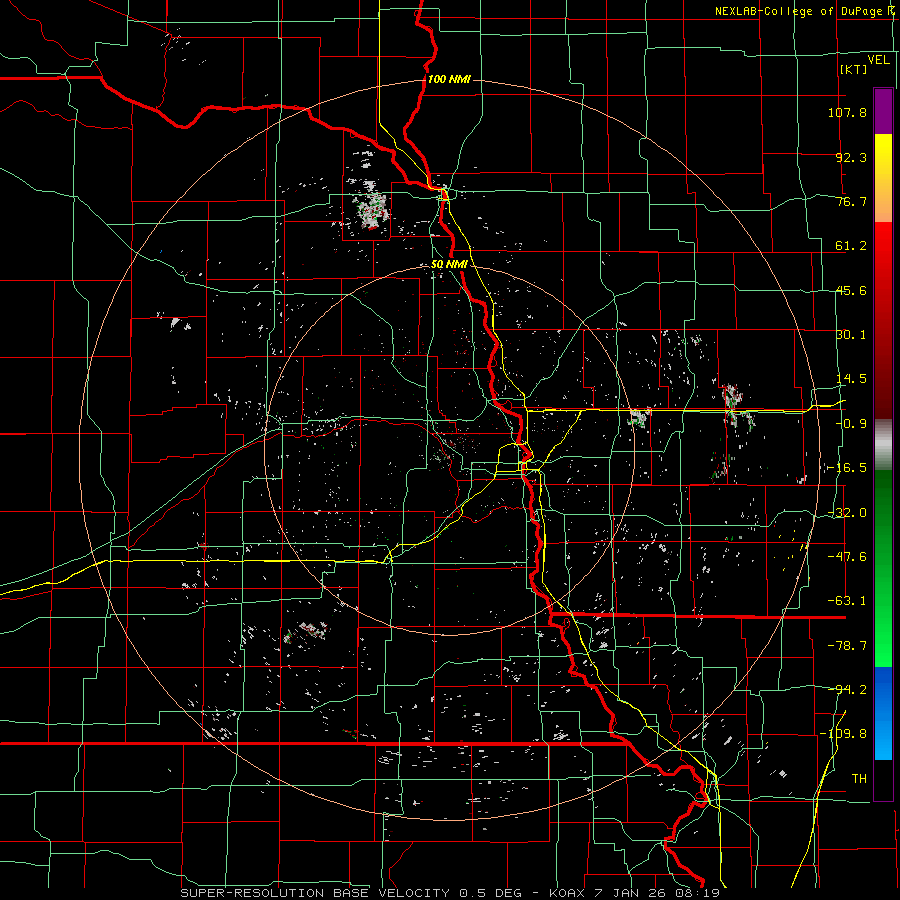Pick the blue segment of the color bar
The image size is (900, 900).
click(883, 713)
